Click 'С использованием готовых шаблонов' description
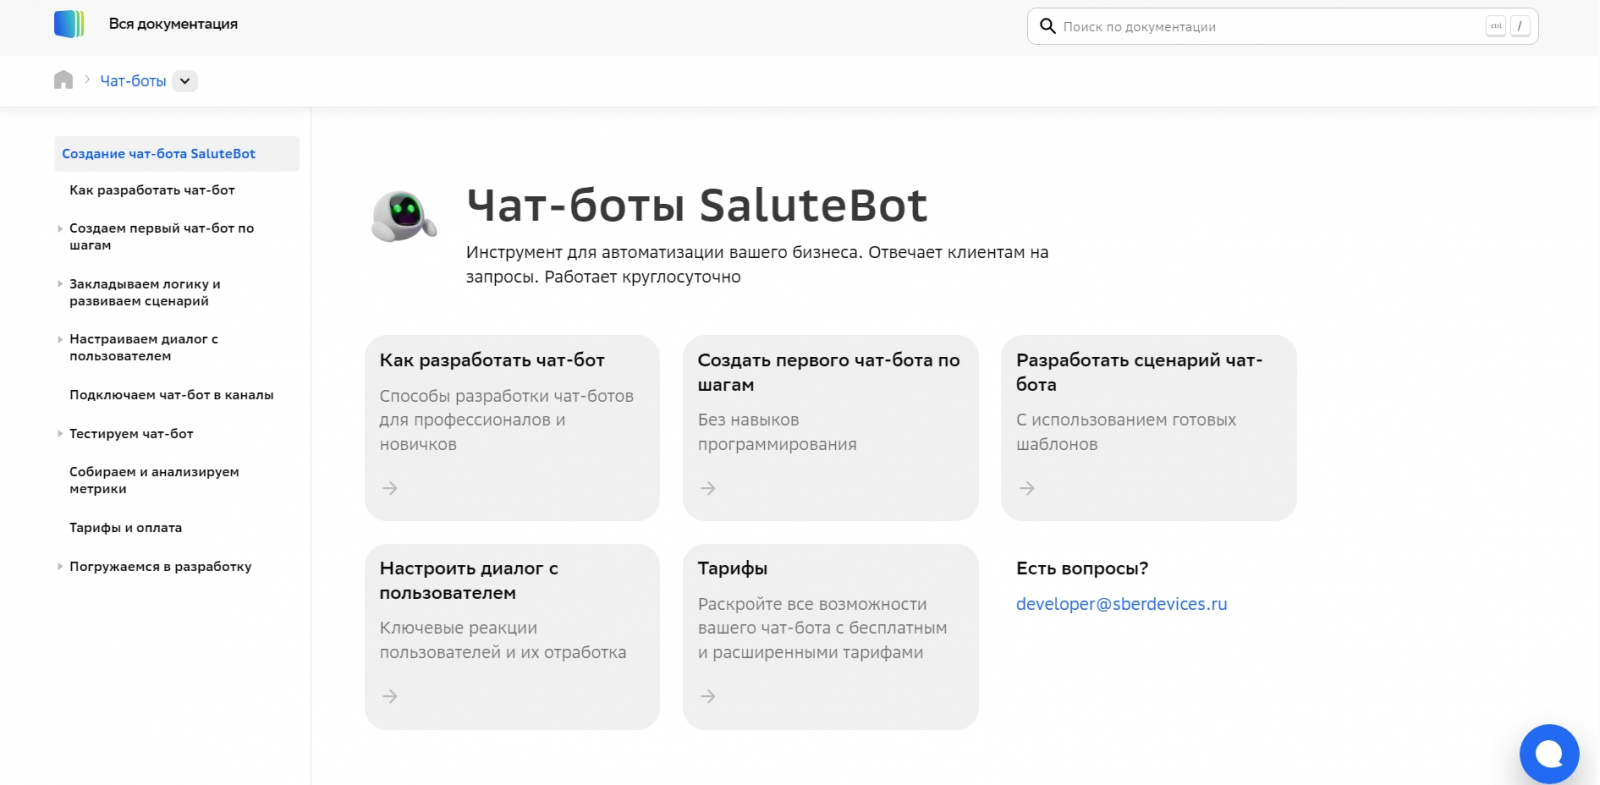1600x785 pixels. pyautogui.click(x=1126, y=432)
